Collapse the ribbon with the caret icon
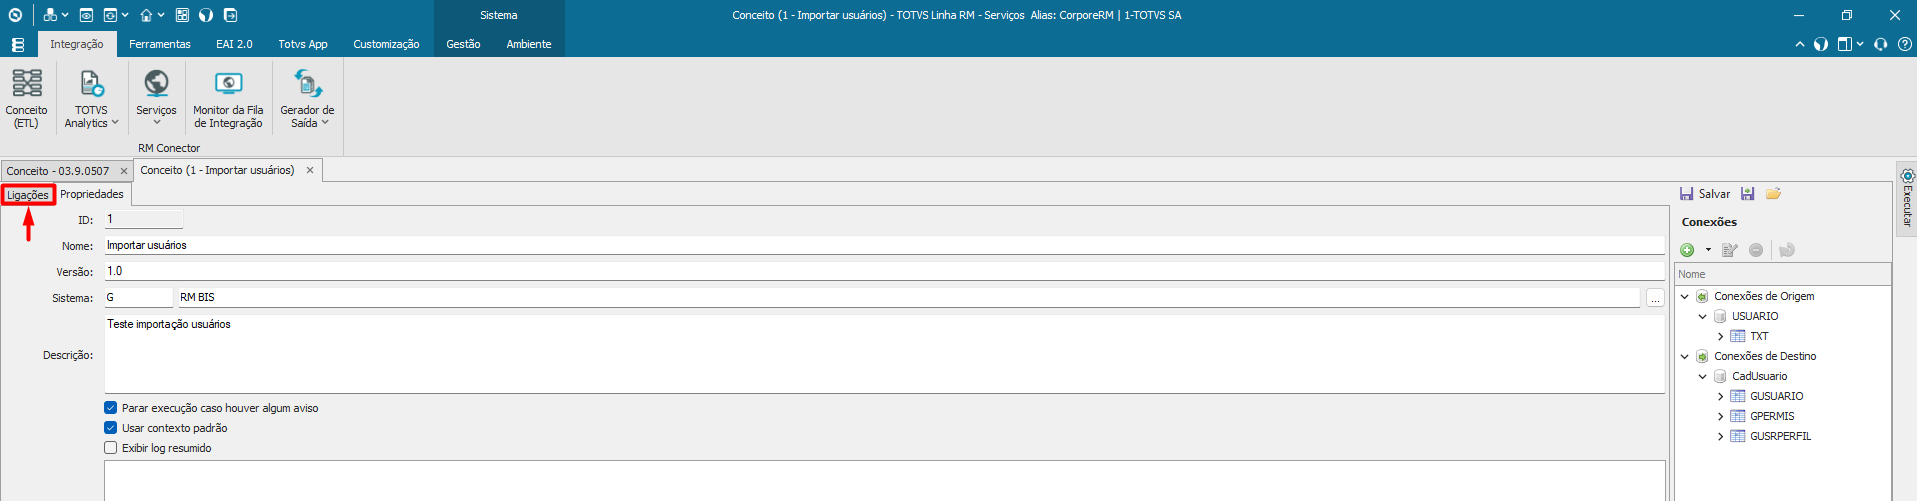Image resolution: width=1917 pixels, height=501 pixels. click(1800, 44)
